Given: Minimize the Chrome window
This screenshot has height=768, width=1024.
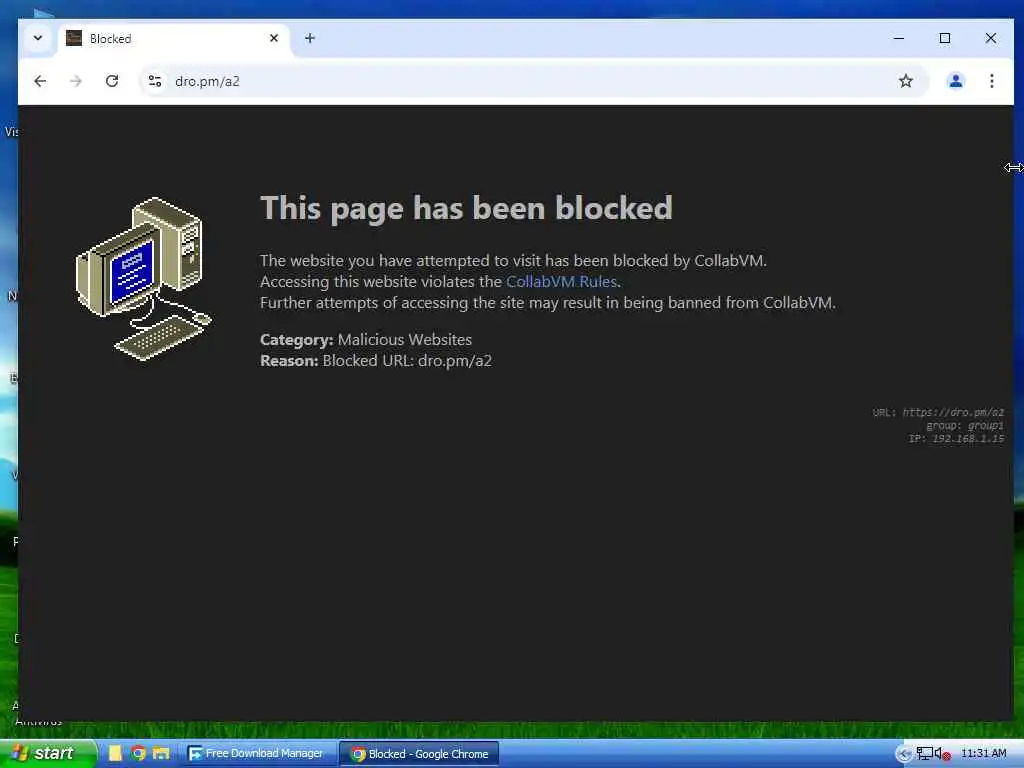Looking at the screenshot, I should coord(899,39).
